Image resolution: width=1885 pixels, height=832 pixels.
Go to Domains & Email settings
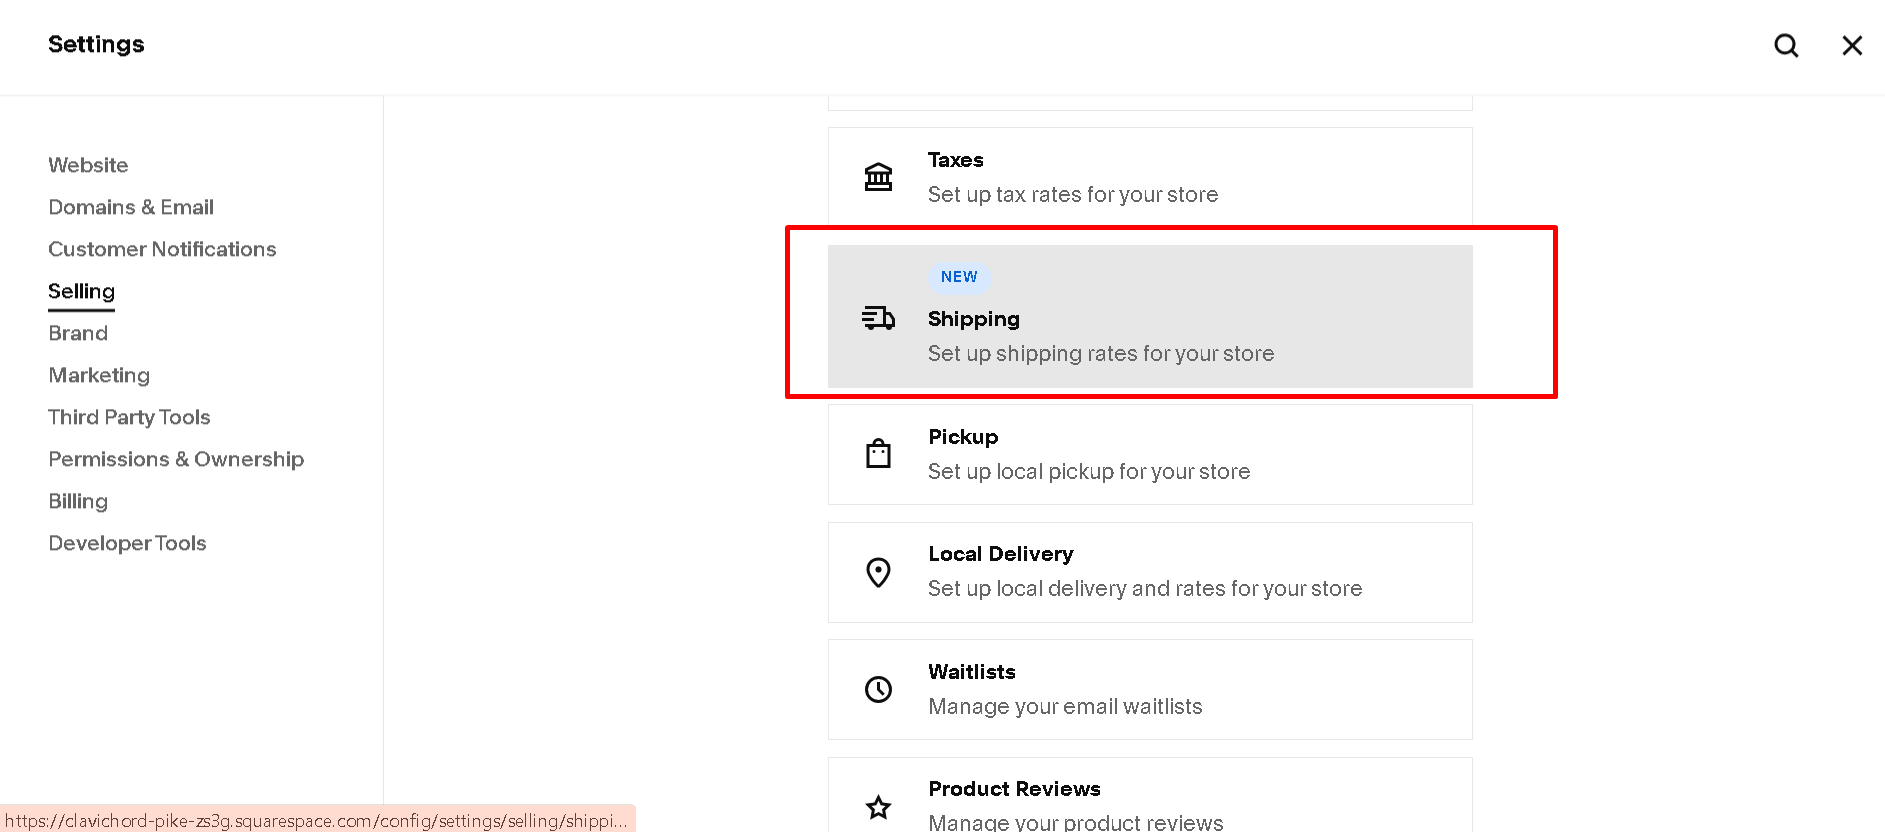pos(131,207)
